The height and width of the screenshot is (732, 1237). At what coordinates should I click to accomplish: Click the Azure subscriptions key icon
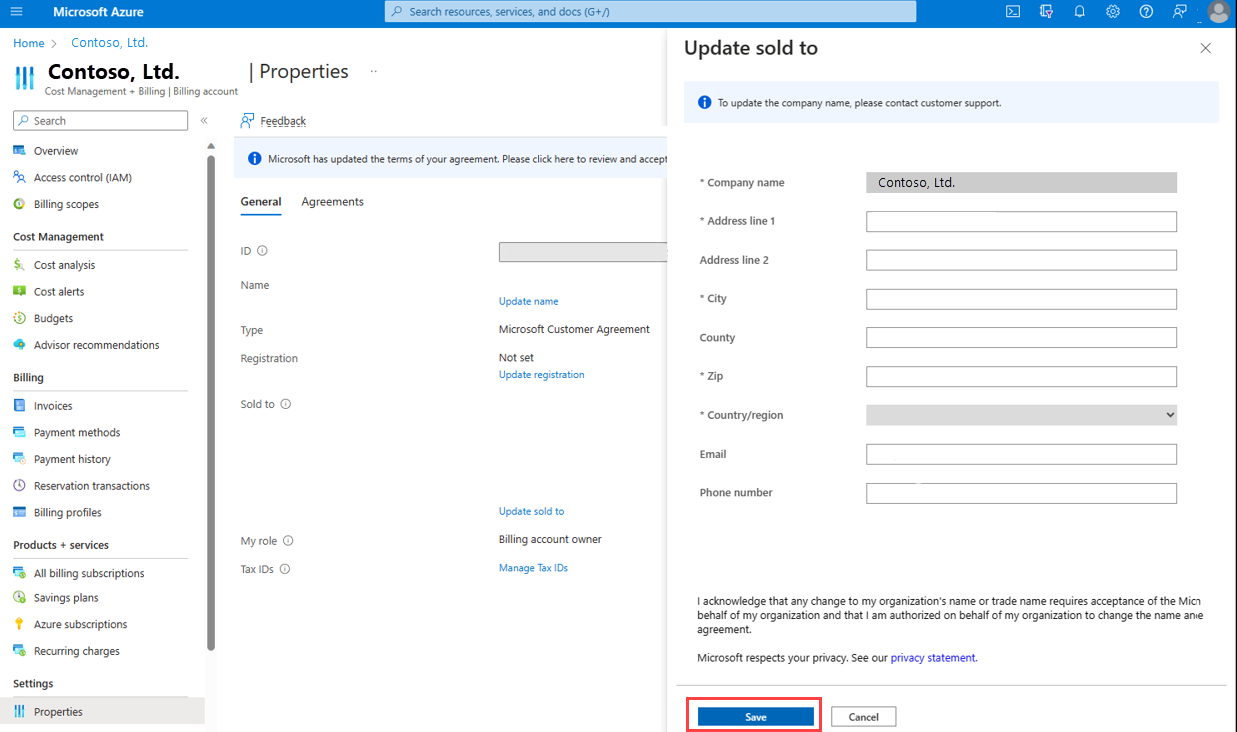19,624
